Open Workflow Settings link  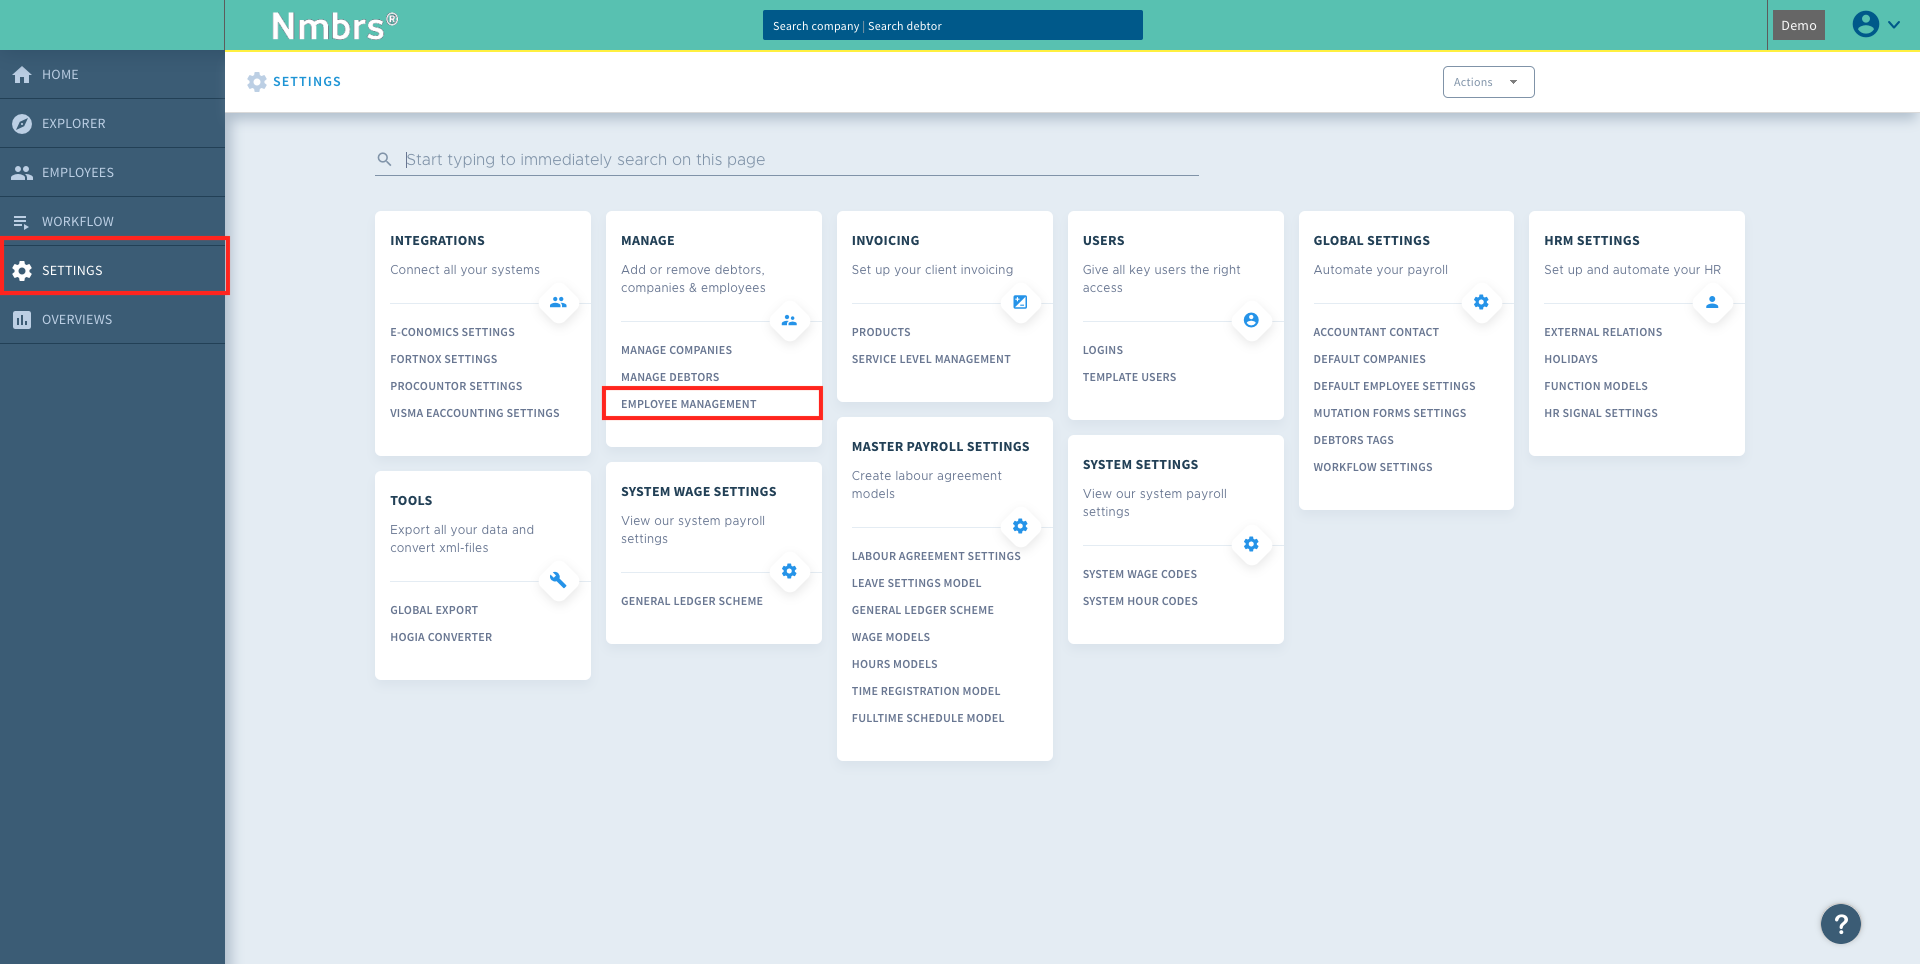(x=1372, y=467)
